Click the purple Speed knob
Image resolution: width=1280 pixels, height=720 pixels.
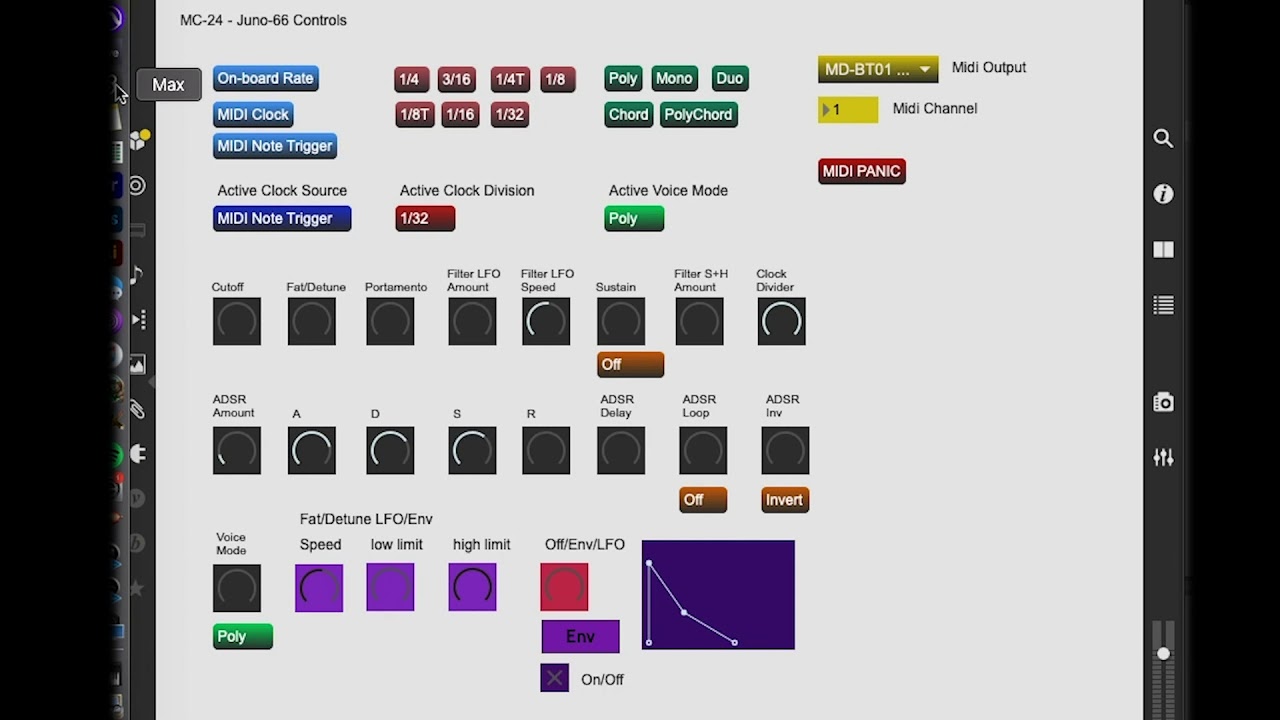pyautogui.click(x=319, y=587)
